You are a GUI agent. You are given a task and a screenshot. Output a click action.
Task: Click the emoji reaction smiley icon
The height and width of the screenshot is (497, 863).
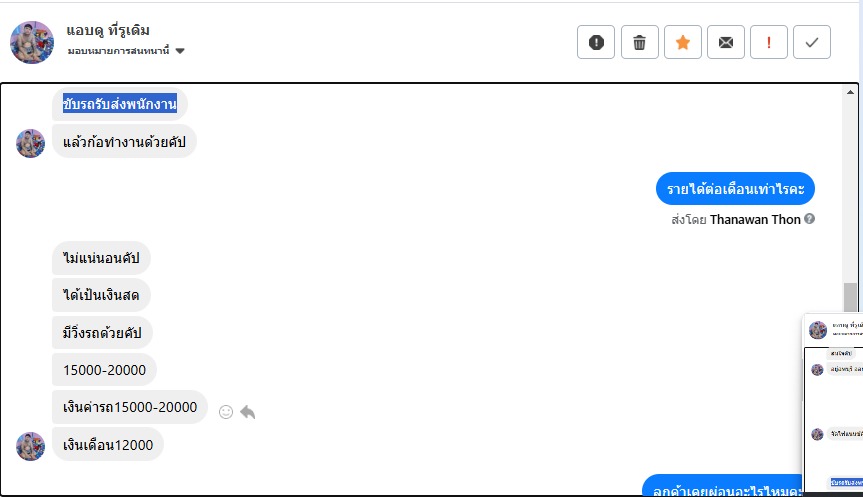coord(226,411)
